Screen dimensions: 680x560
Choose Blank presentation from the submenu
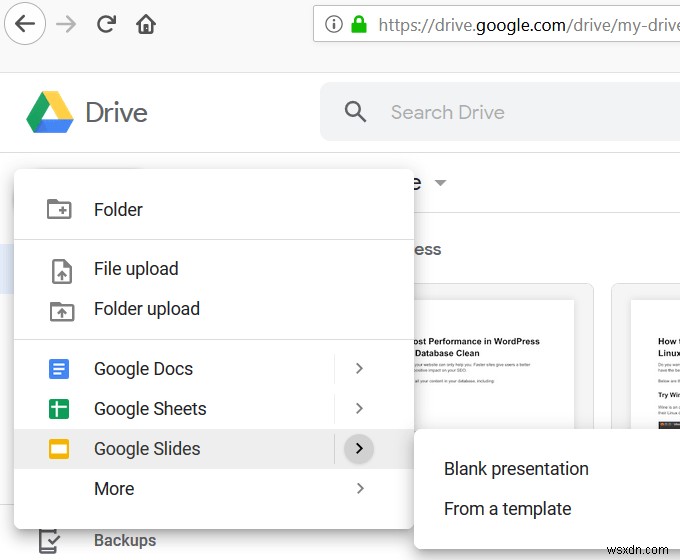click(516, 469)
